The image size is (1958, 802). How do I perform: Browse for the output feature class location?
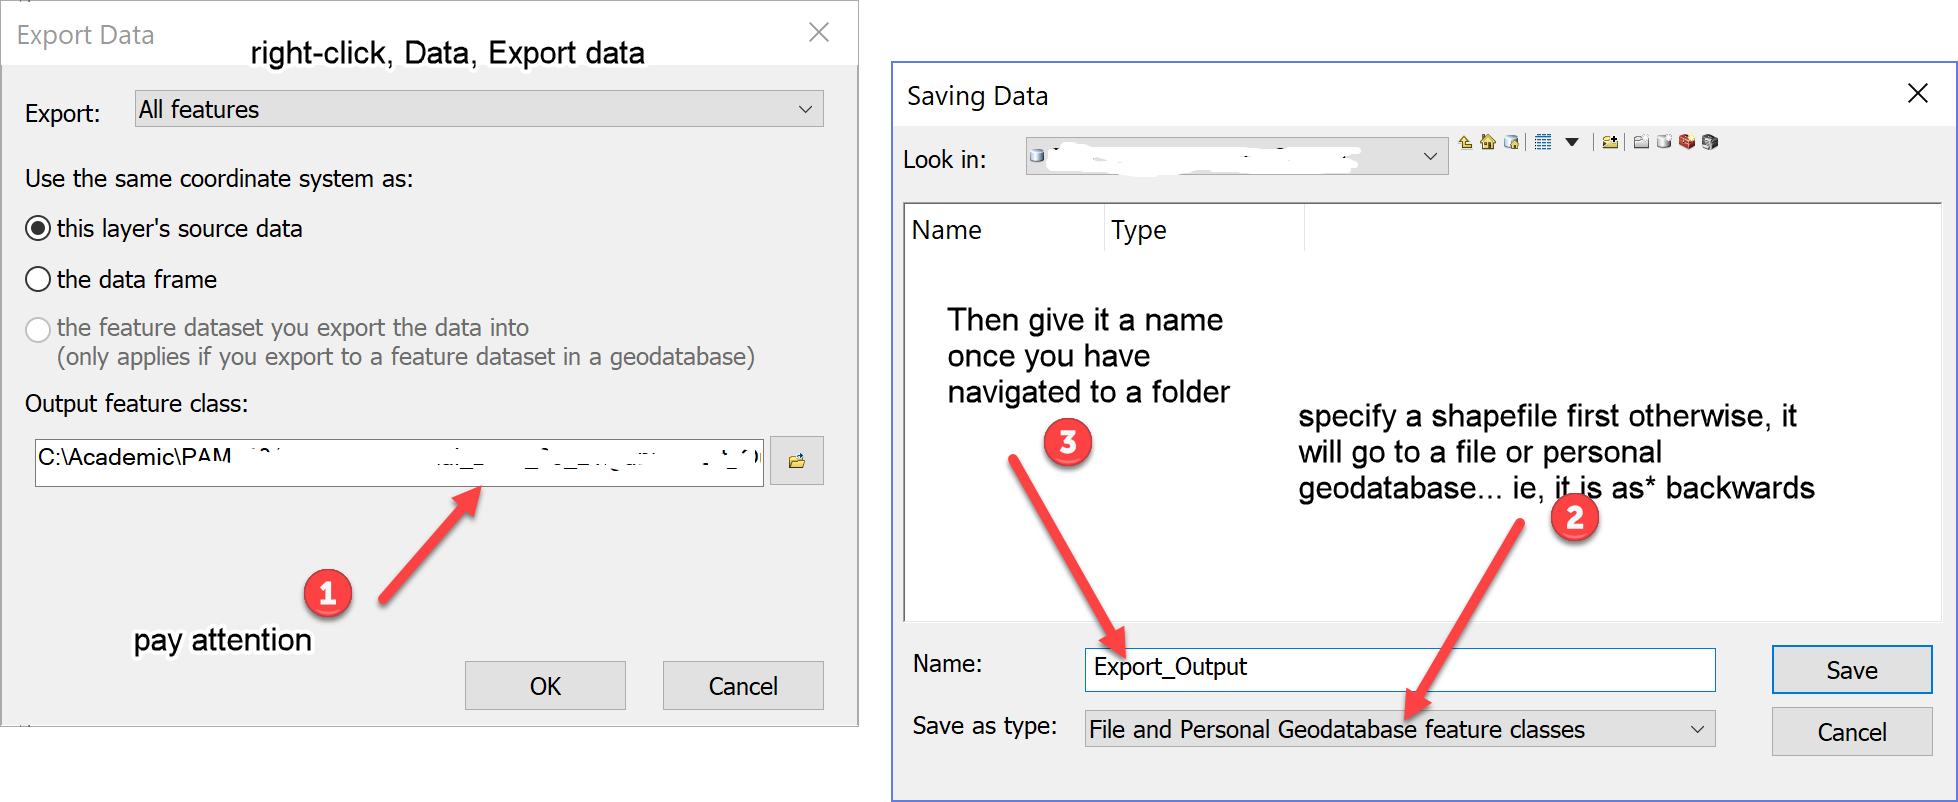click(x=796, y=461)
